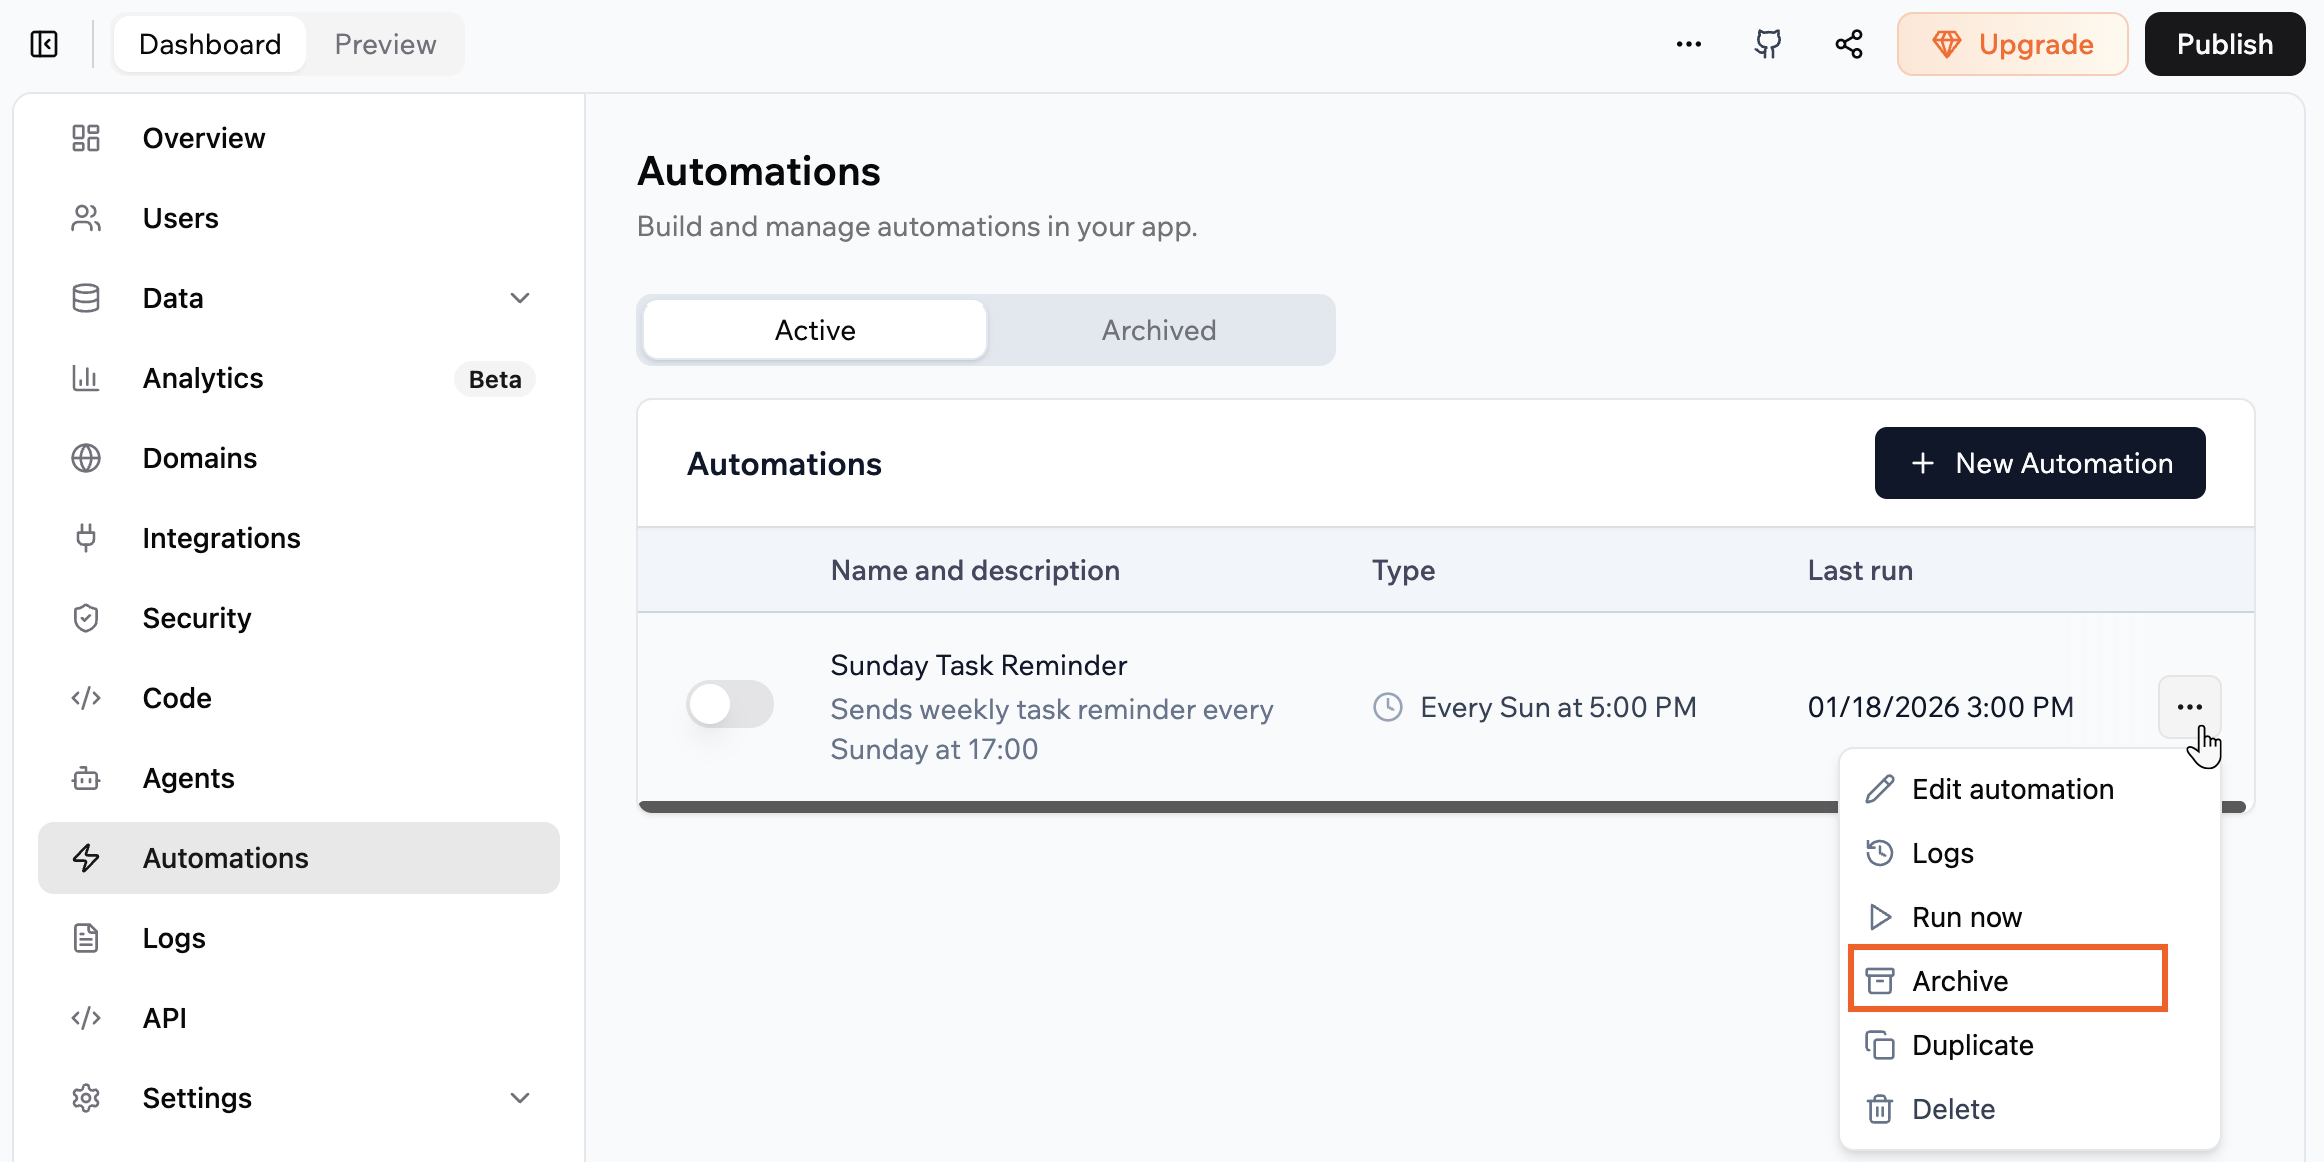Collapse the sidebar with the panel icon
The height and width of the screenshot is (1162, 2324).
click(x=43, y=44)
